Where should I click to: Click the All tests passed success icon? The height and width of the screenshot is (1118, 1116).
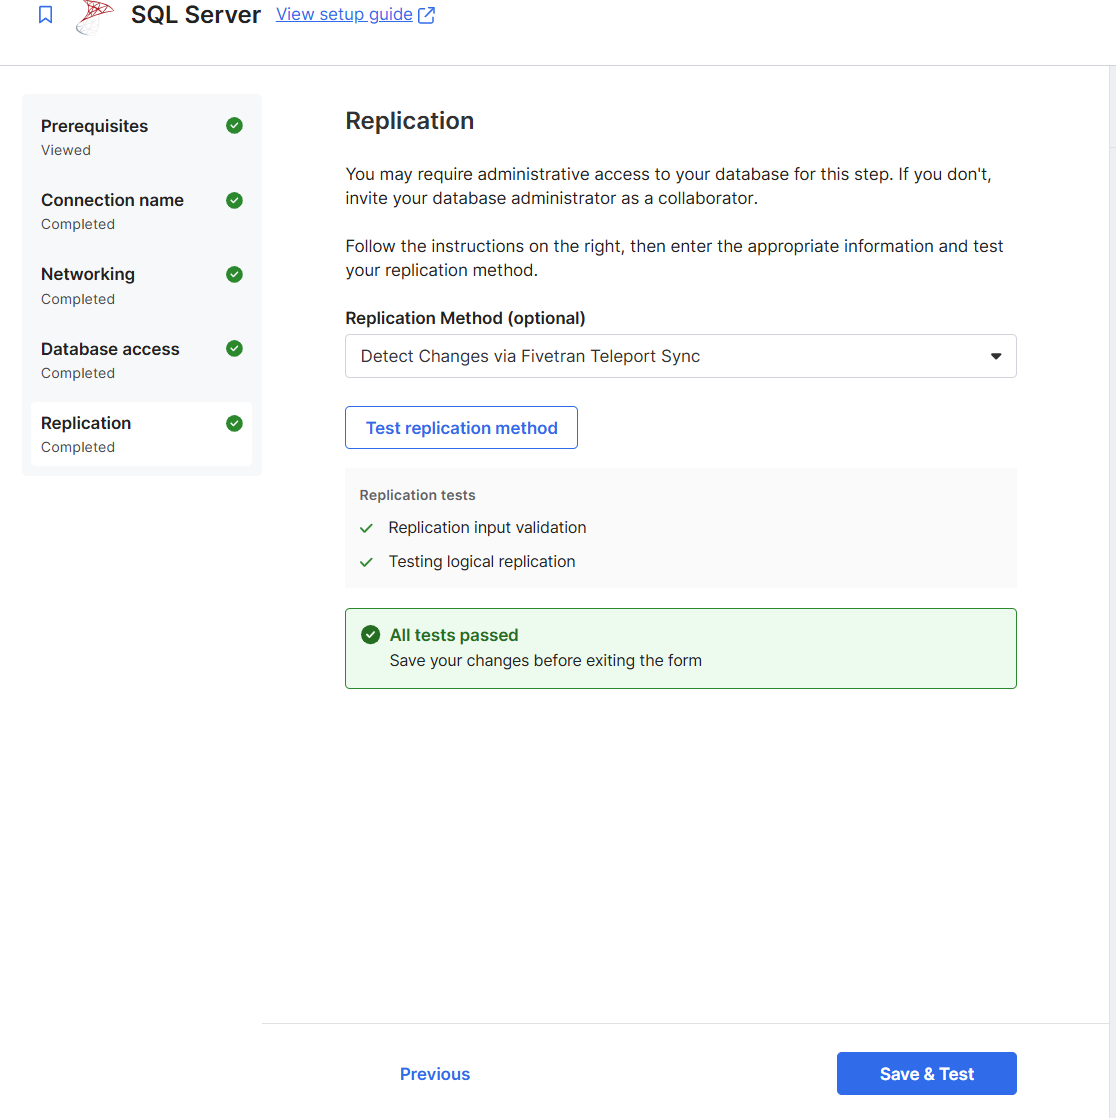[x=370, y=635]
